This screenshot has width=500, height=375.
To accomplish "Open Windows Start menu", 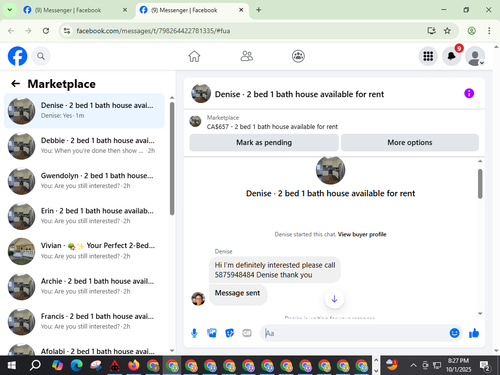I will click(x=11, y=365).
